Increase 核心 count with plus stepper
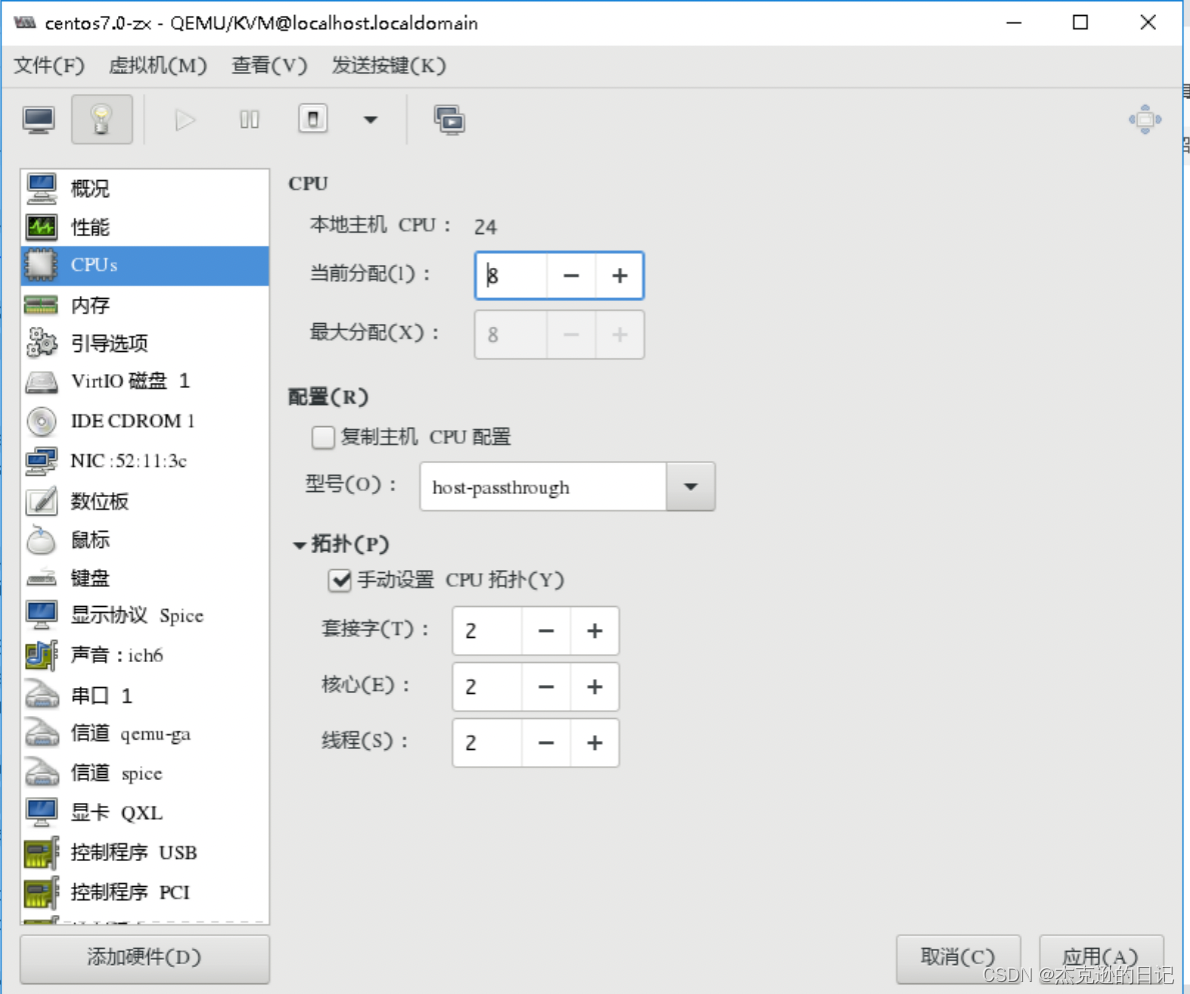1190x994 pixels. 594,687
